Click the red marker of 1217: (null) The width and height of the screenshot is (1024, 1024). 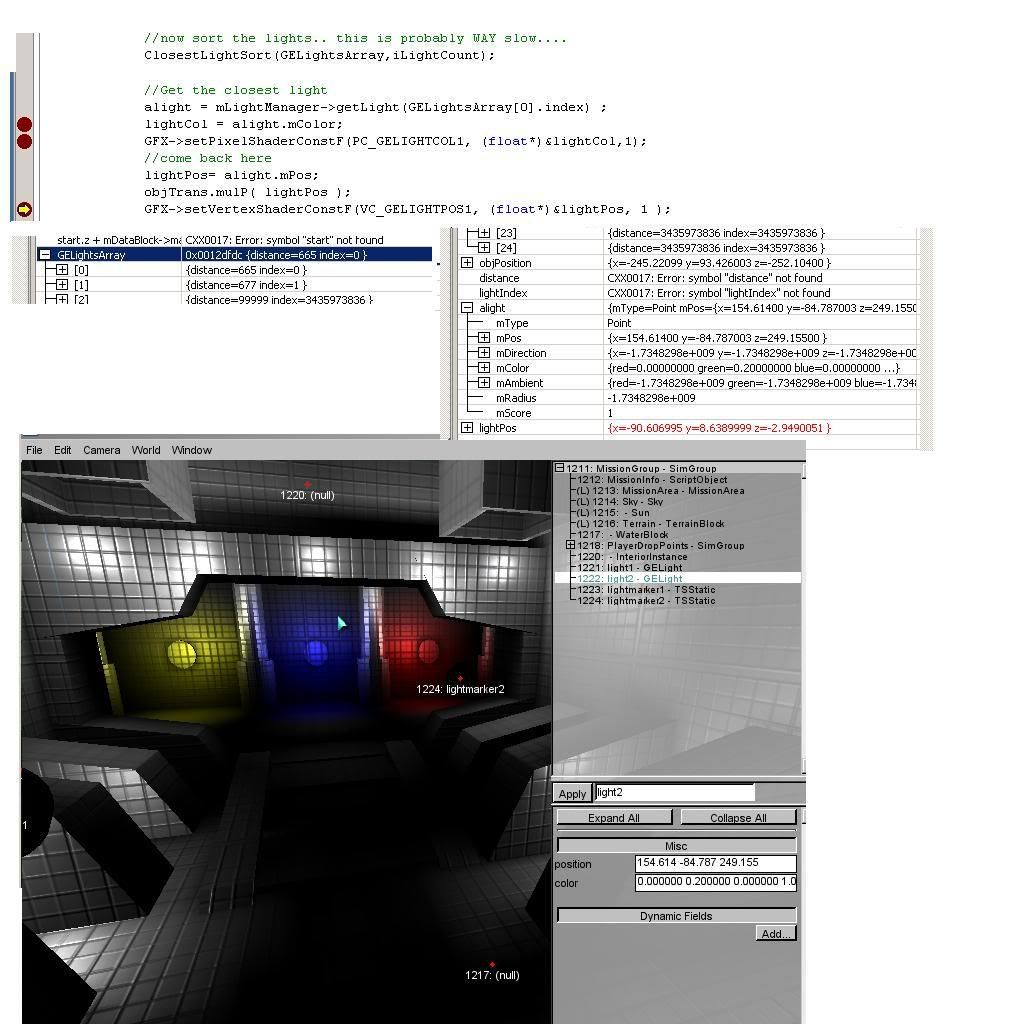(492, 965)
